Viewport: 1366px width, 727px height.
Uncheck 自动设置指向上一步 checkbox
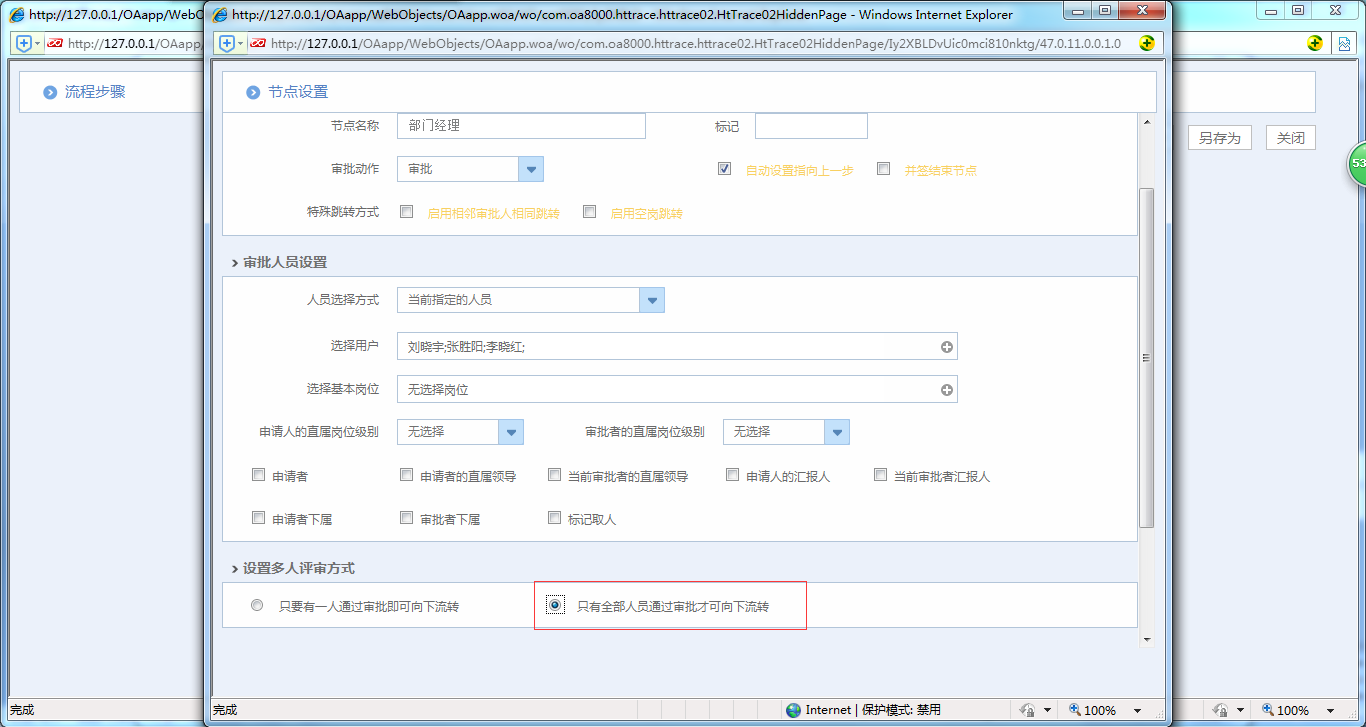coord(724,169)
